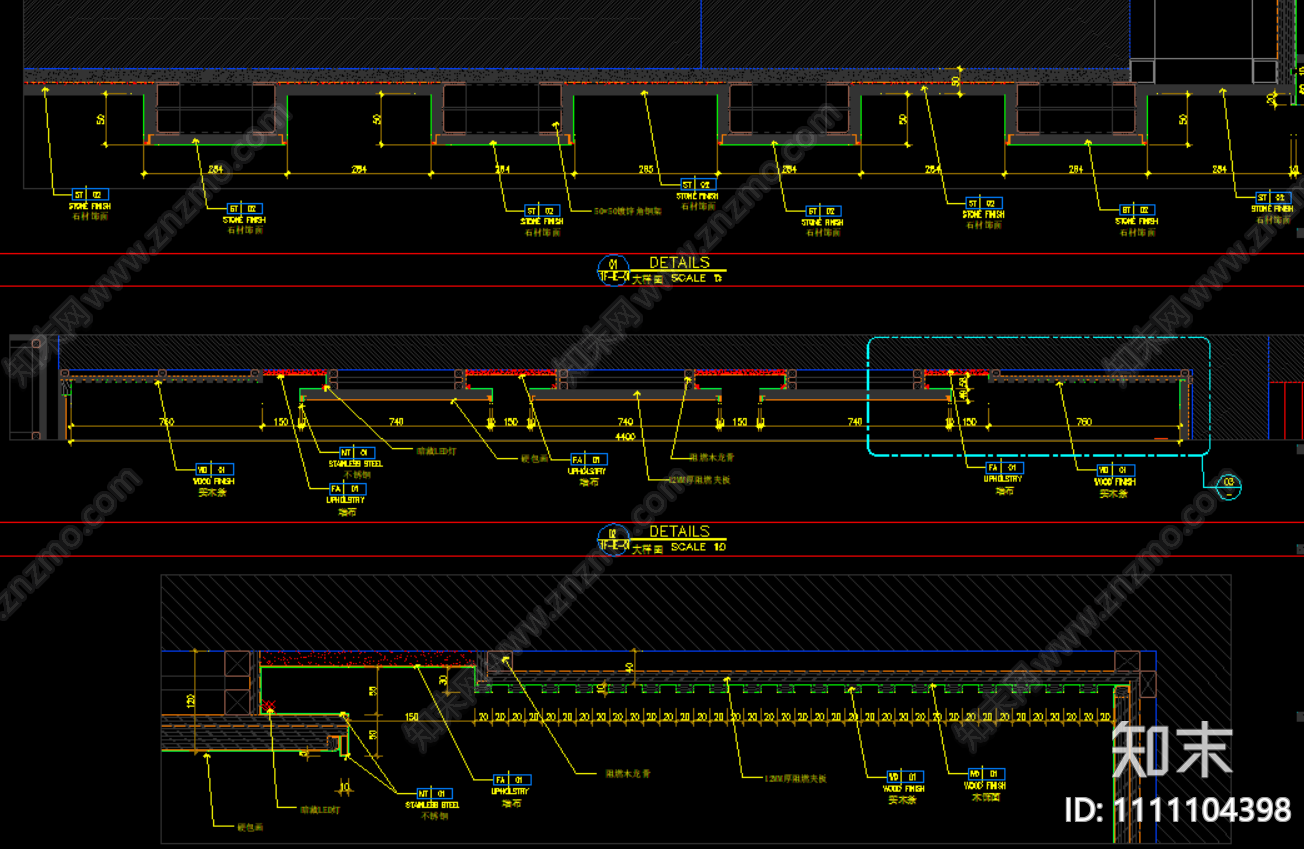1304x849 pixels.
Task: Select WD 01 实木条 tag in bottom detail
Action: (905, 788)
